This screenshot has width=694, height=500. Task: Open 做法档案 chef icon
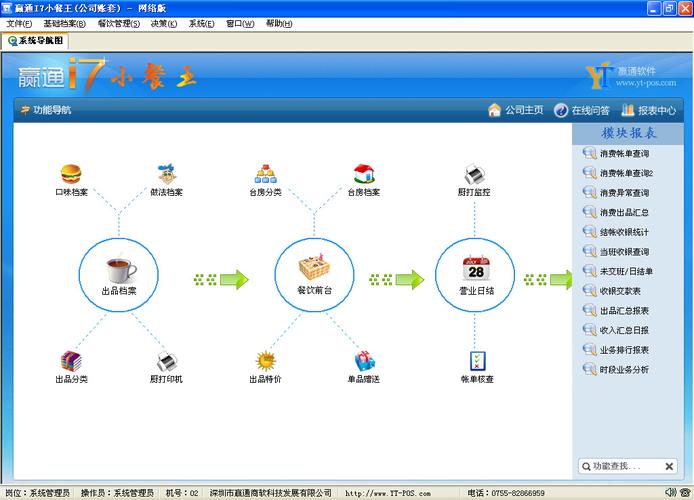166,174
